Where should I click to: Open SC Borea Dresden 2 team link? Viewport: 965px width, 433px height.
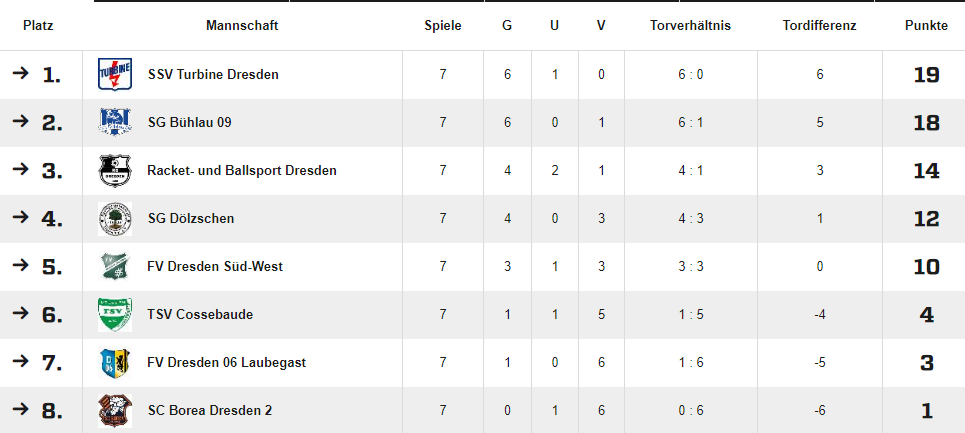point(210,410)
